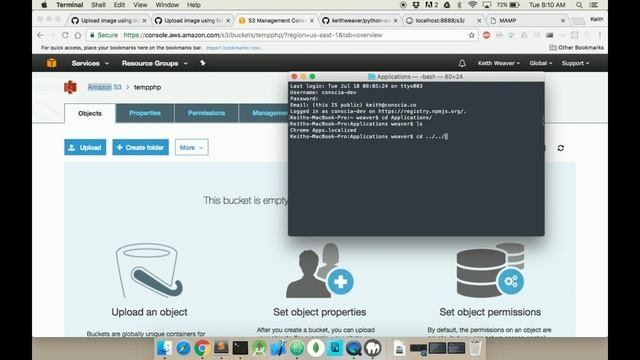
Task: Select the keithweaver/python browser tab
Action: coord(359,20)
